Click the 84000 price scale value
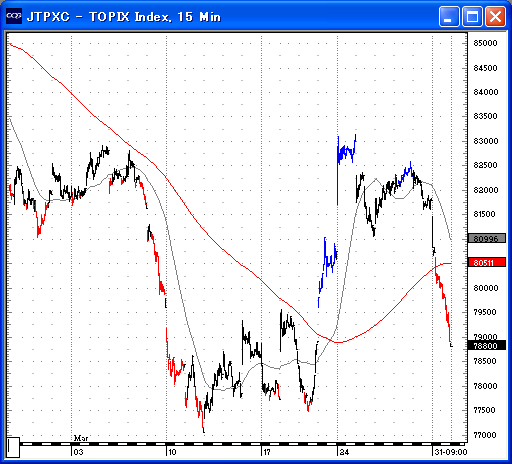 [x=485, y=92]
